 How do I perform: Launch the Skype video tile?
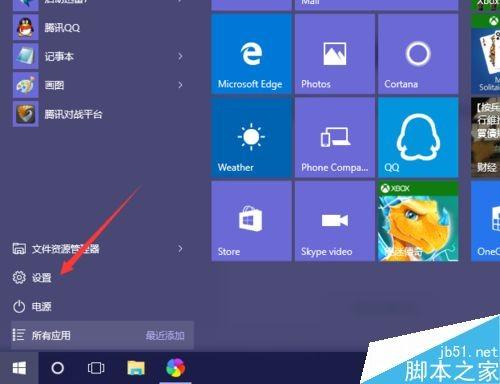click(335, 221)
